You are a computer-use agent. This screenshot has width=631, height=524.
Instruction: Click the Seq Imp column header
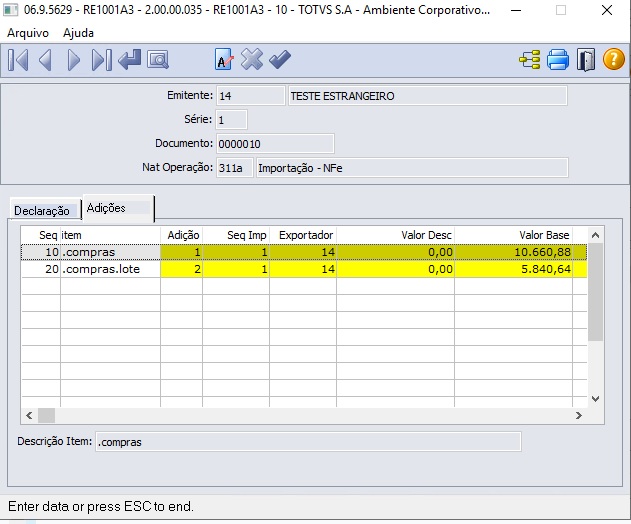[236, 235]
